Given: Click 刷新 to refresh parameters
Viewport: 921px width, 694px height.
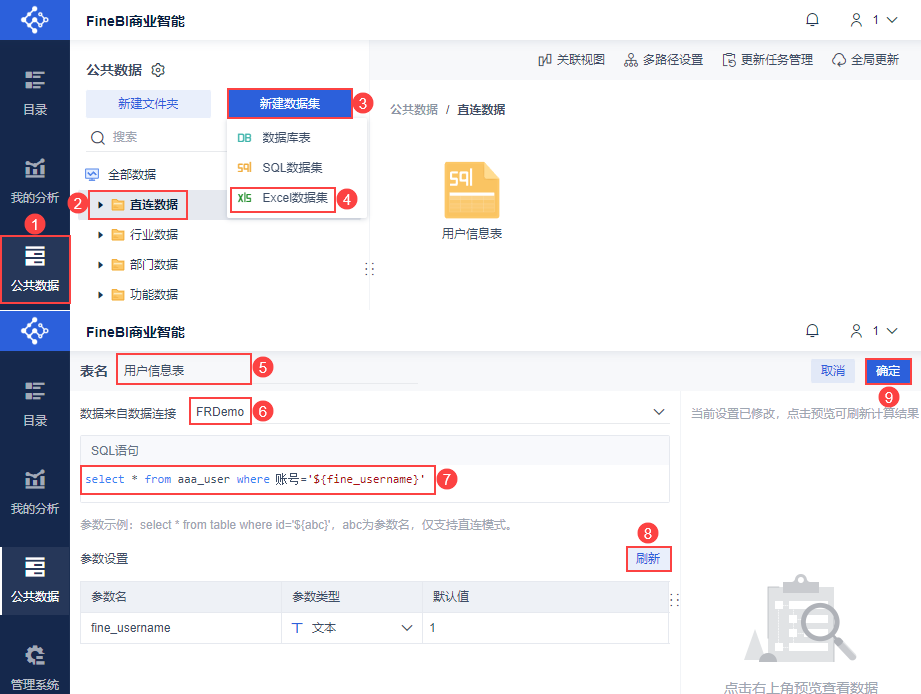Looking at the screenshot, I should tap(648, 558).
